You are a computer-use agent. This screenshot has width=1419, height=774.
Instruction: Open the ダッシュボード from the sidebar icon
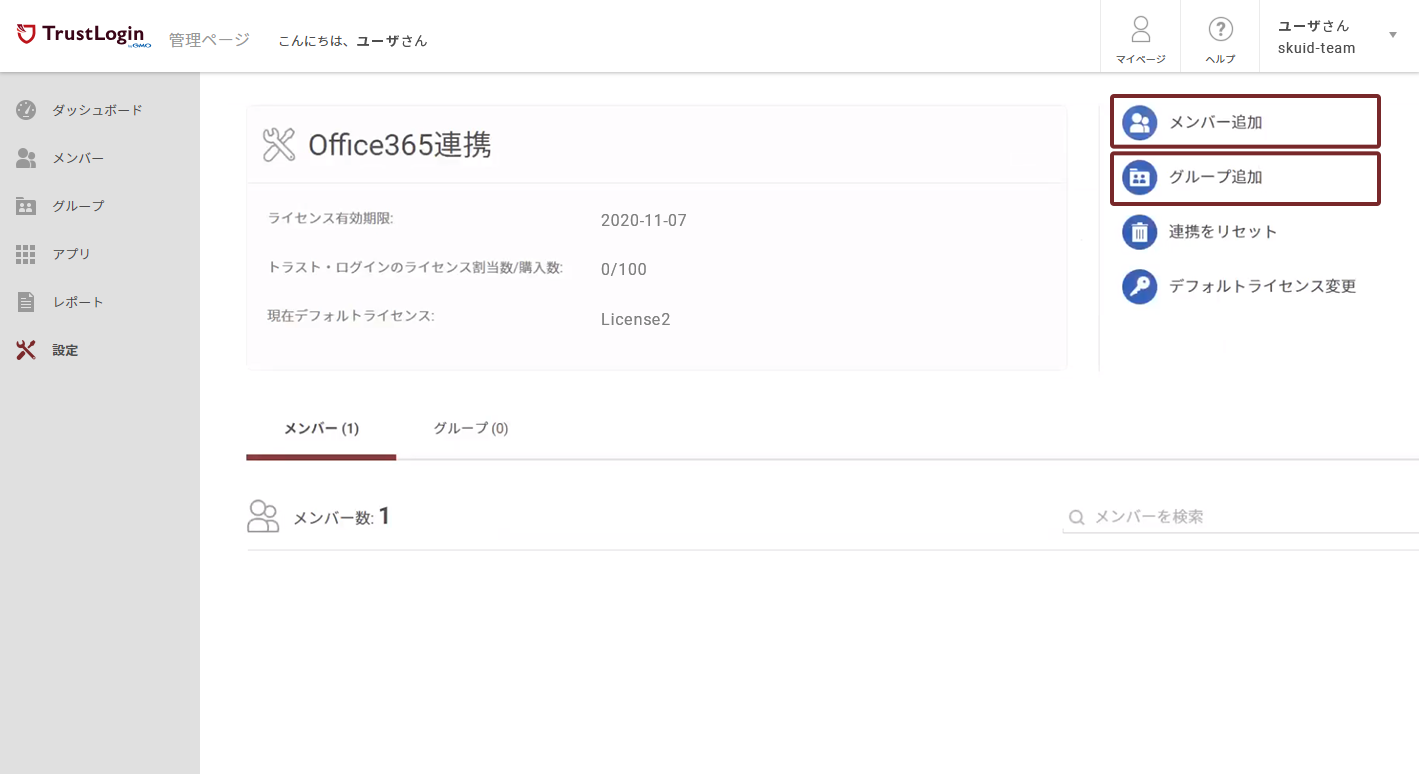[x=25, y=109]
